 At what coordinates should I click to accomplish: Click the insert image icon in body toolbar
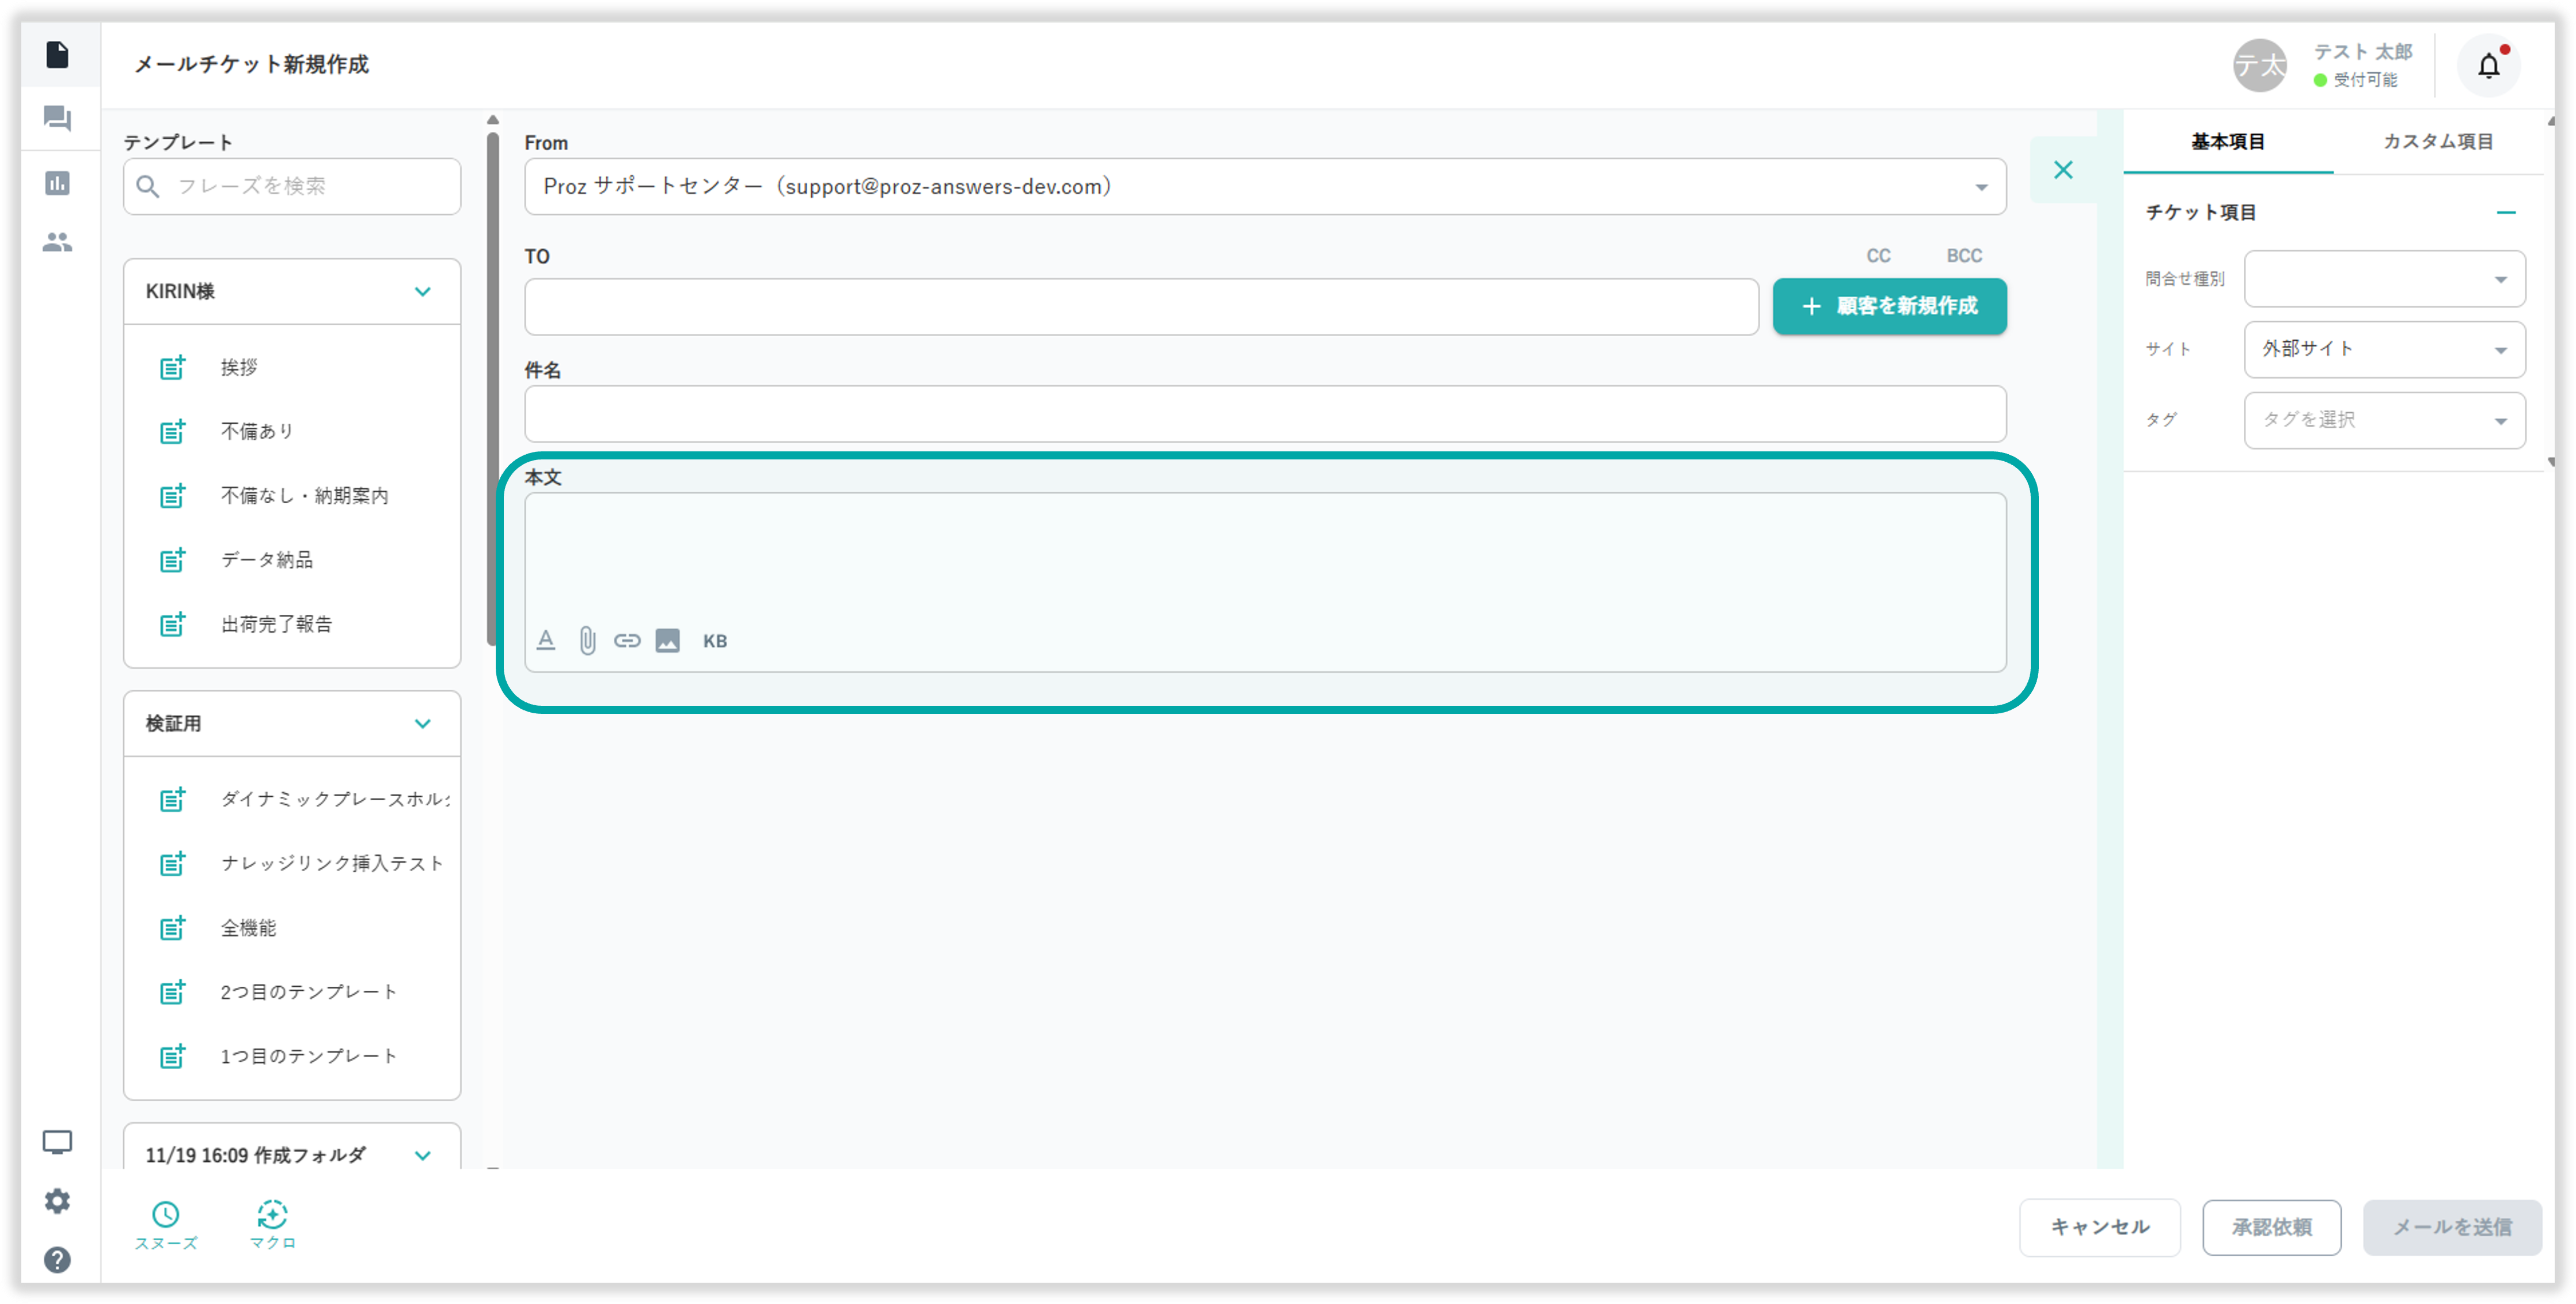(667, 641)
